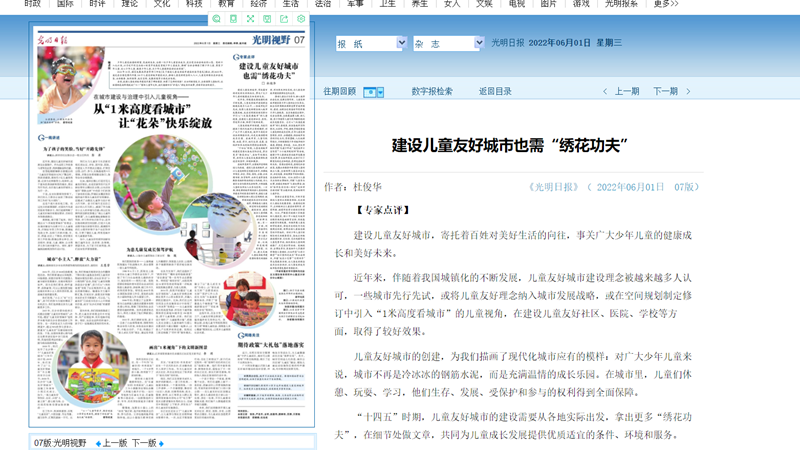This screenshot has width=800, height=450.
Task: Open the 电视 navigation tab
Action: tap(517, 4)
